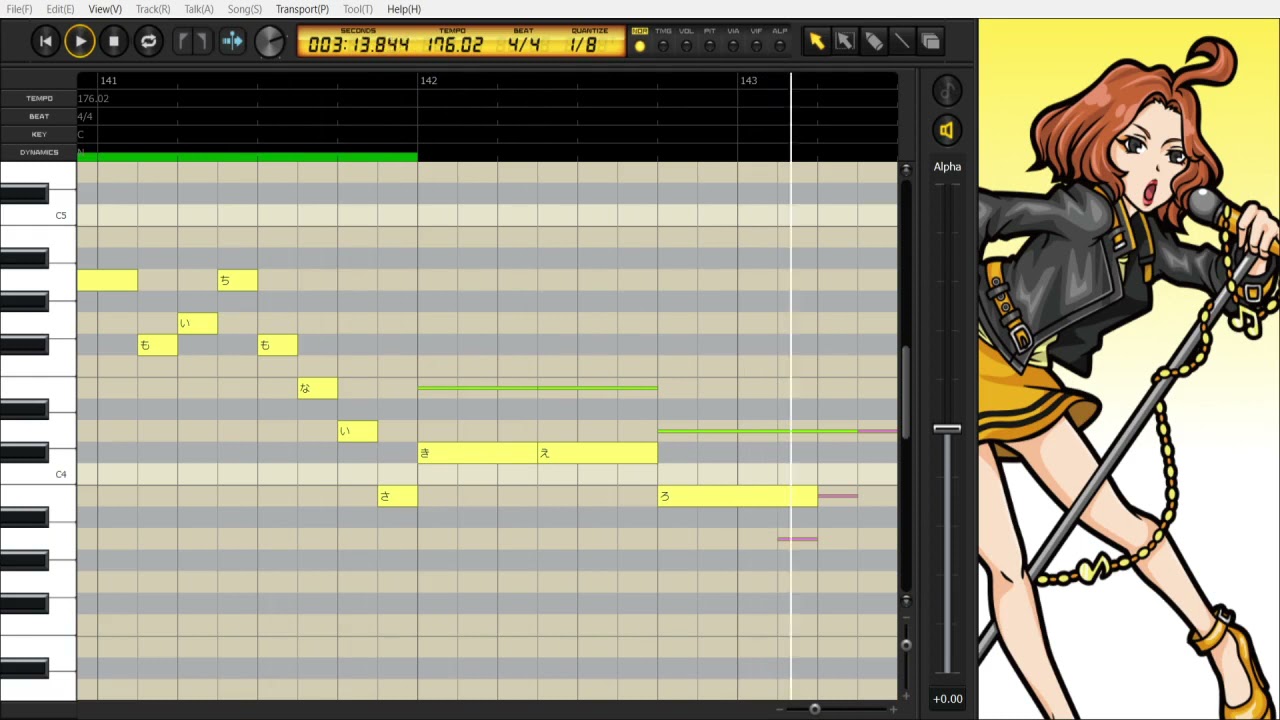Screen dimensions: 1280x720
Task: Start playback with the Play button
Action: 80,41
